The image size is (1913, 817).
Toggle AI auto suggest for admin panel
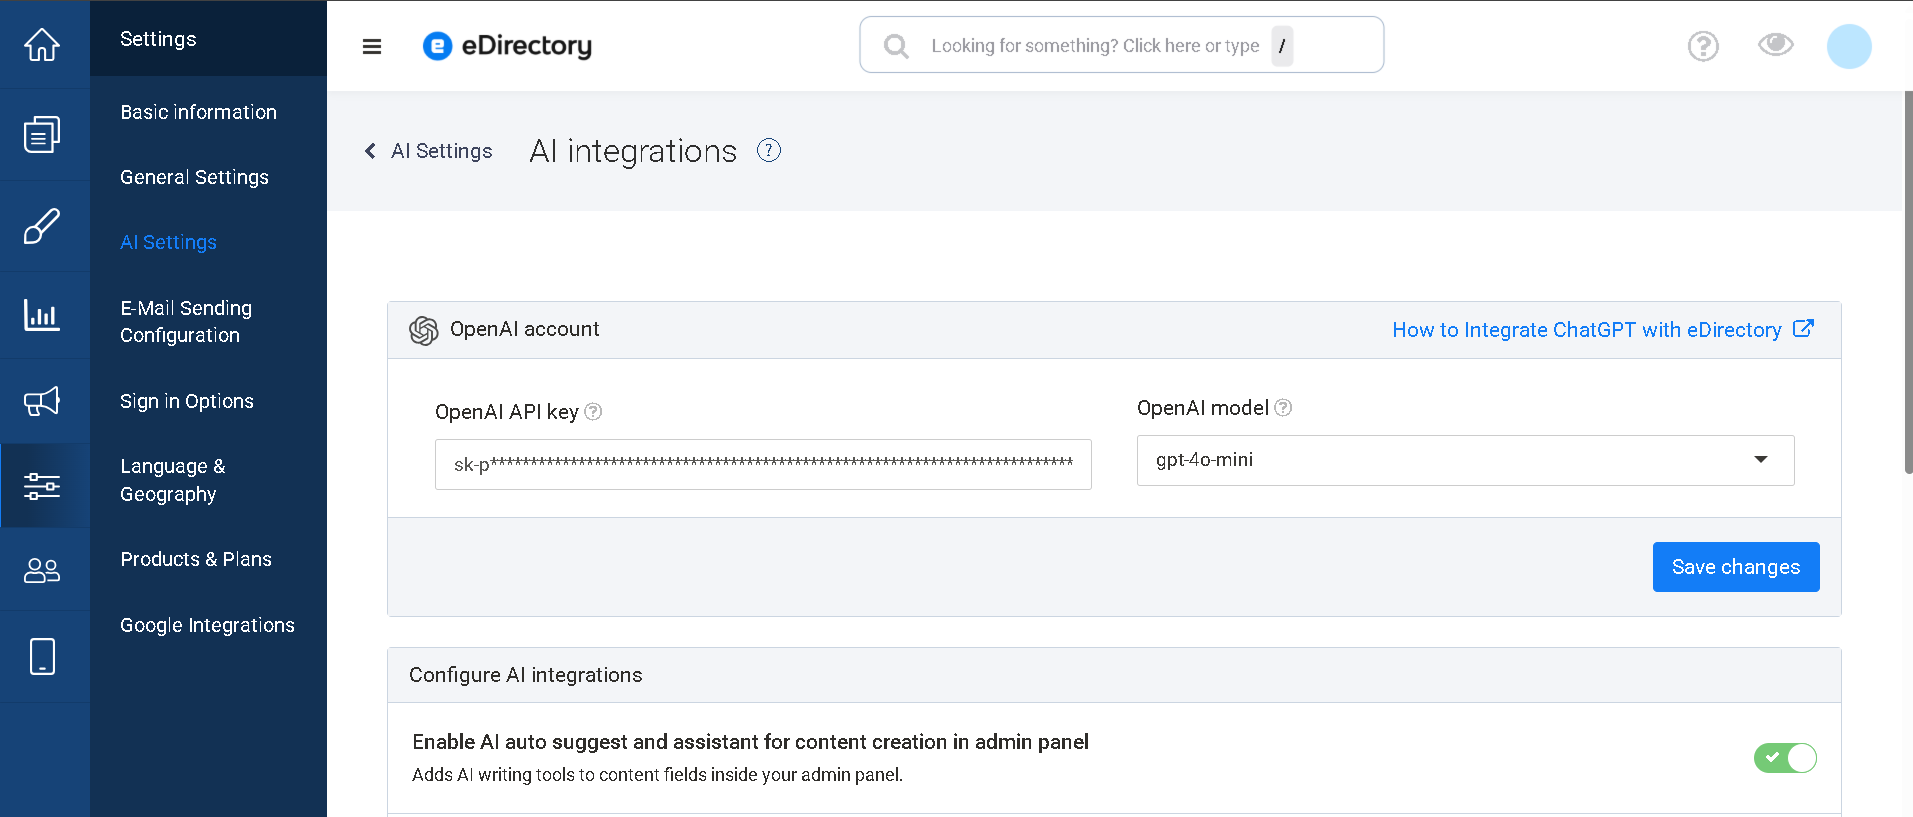[1784, 758]
